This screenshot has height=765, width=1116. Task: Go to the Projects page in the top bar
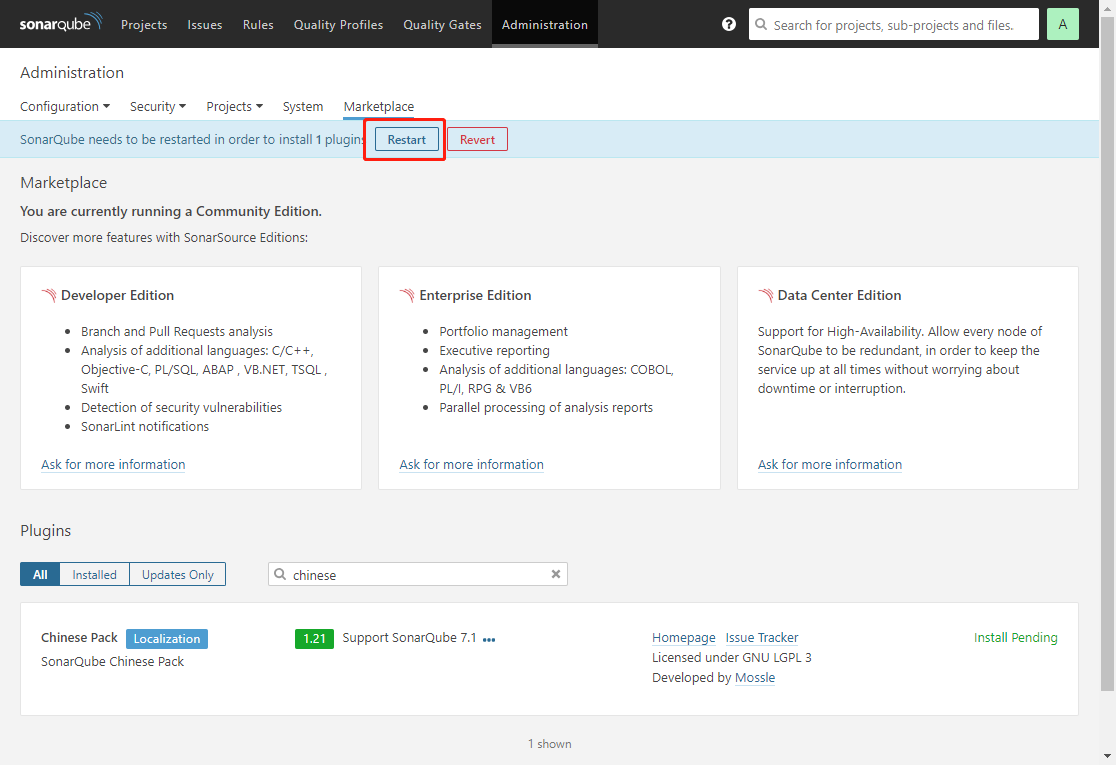144,24
